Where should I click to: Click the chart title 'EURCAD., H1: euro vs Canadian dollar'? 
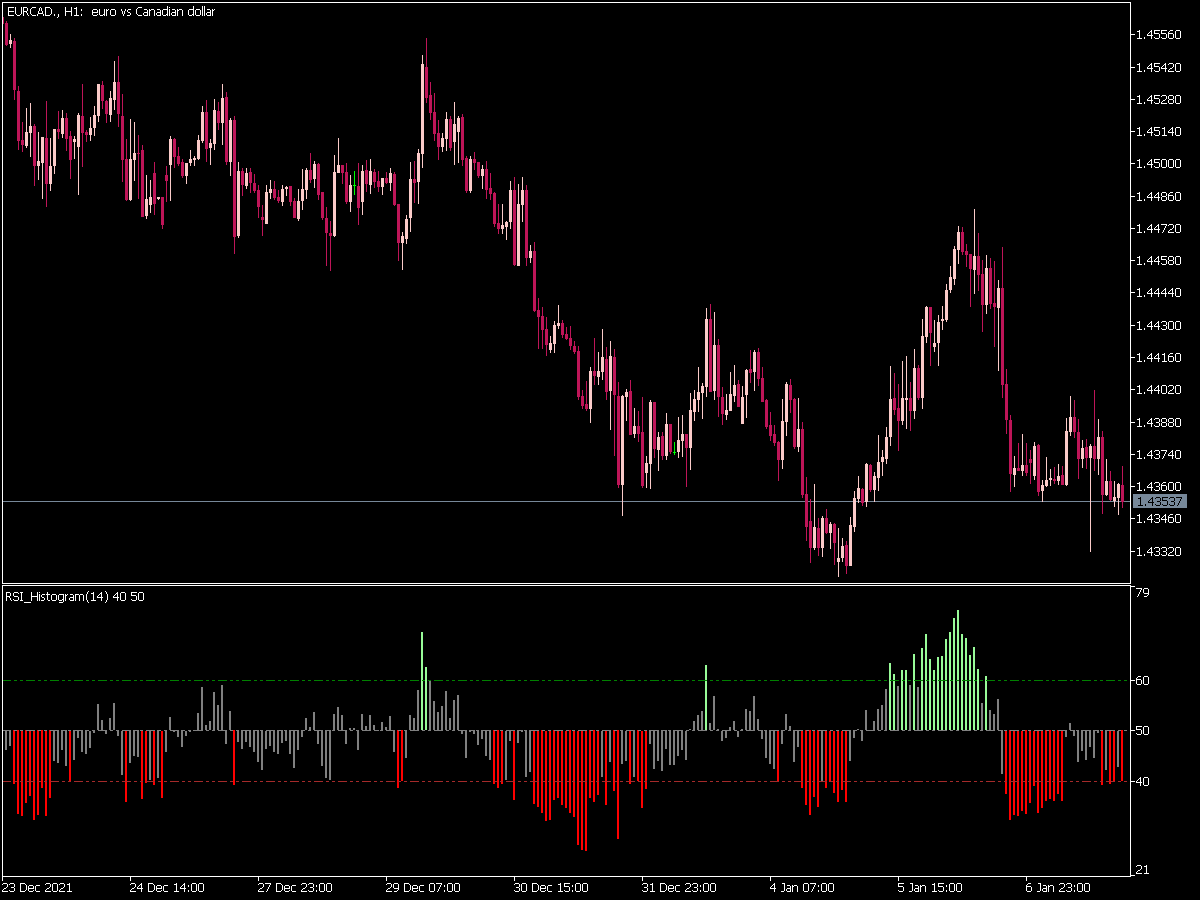[x=111, y=12]
